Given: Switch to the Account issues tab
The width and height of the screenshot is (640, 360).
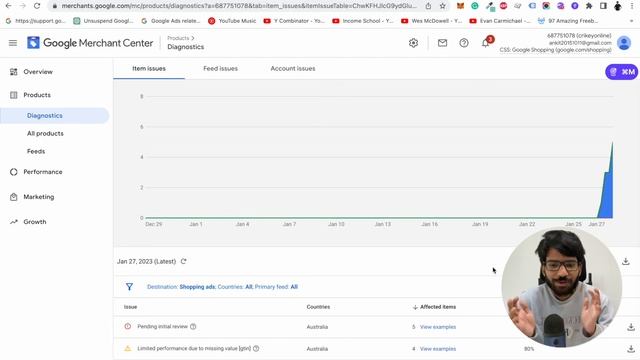Looking at the screenshot, I should 293,69.
